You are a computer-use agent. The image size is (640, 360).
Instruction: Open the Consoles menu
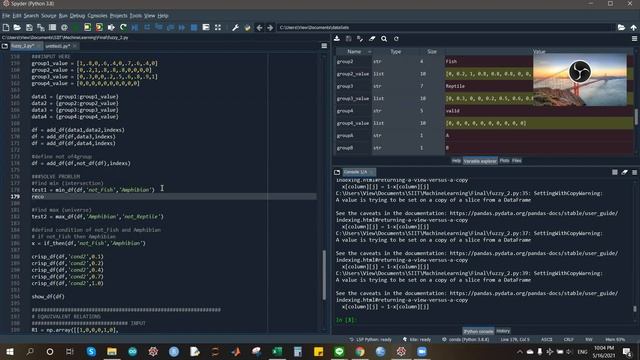(x=97, y=16)
